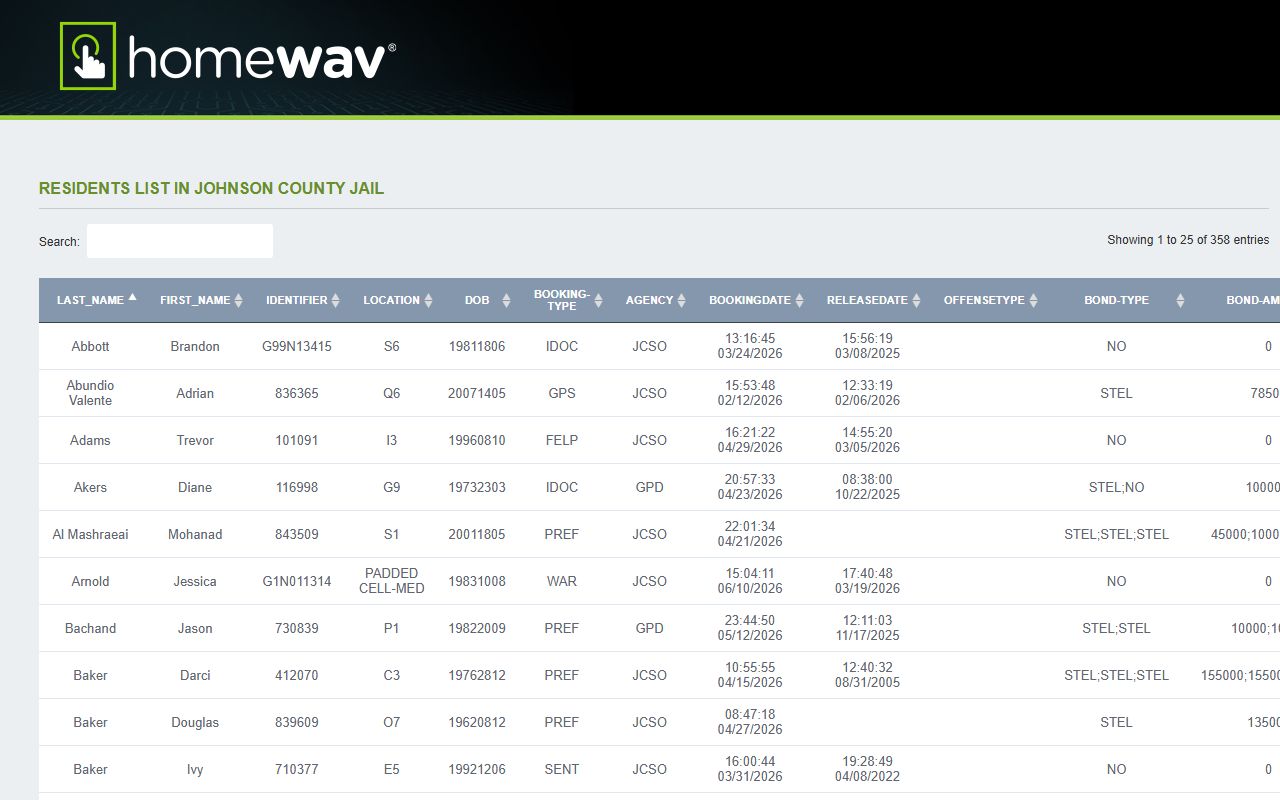Focus the Search input field

[180, 241]
